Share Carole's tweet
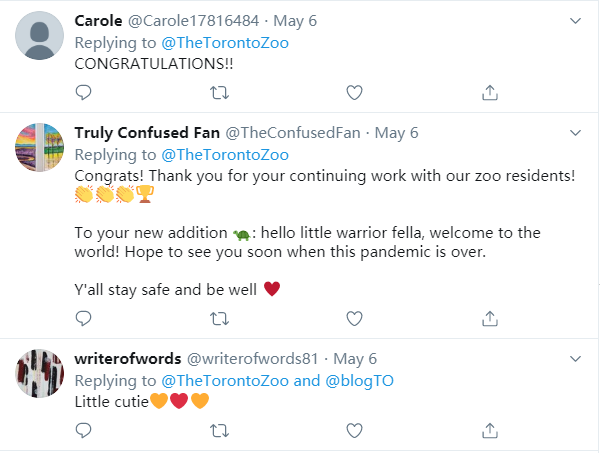Image resolution: width=600 pixels, height=453 pixels. [x=490, y=92]
